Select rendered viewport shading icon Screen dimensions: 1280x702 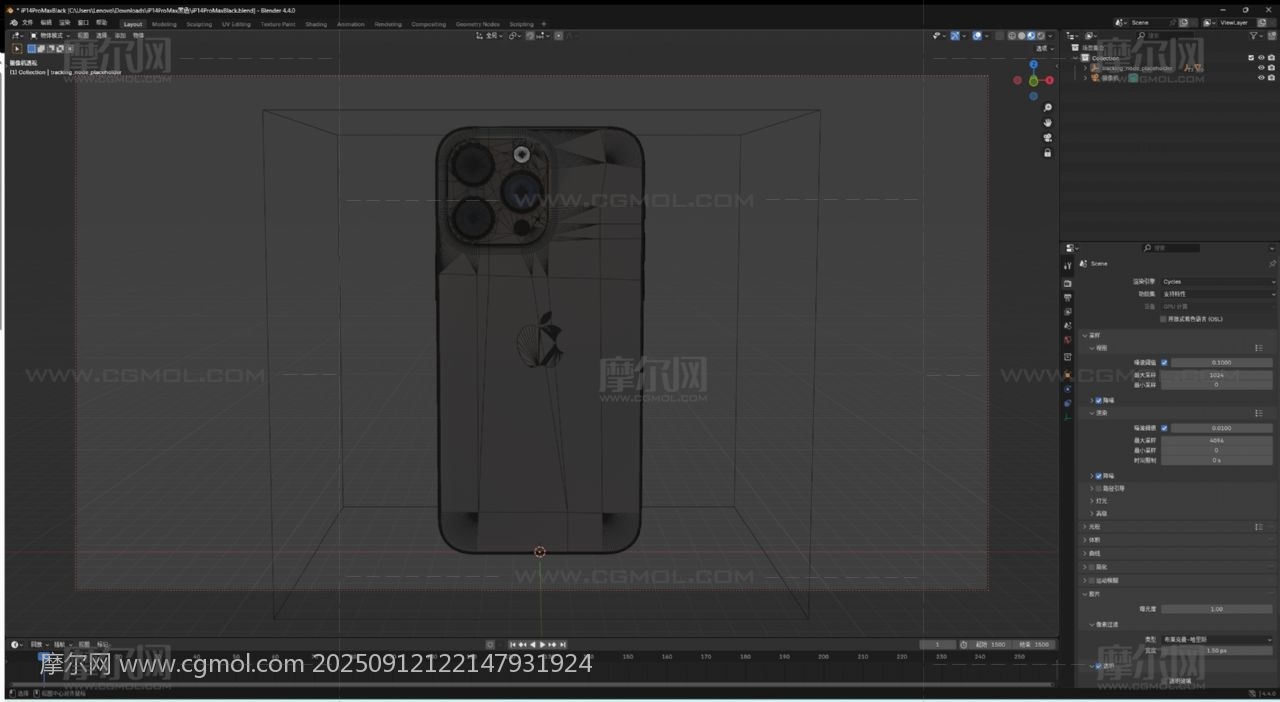click(1041, 36)
